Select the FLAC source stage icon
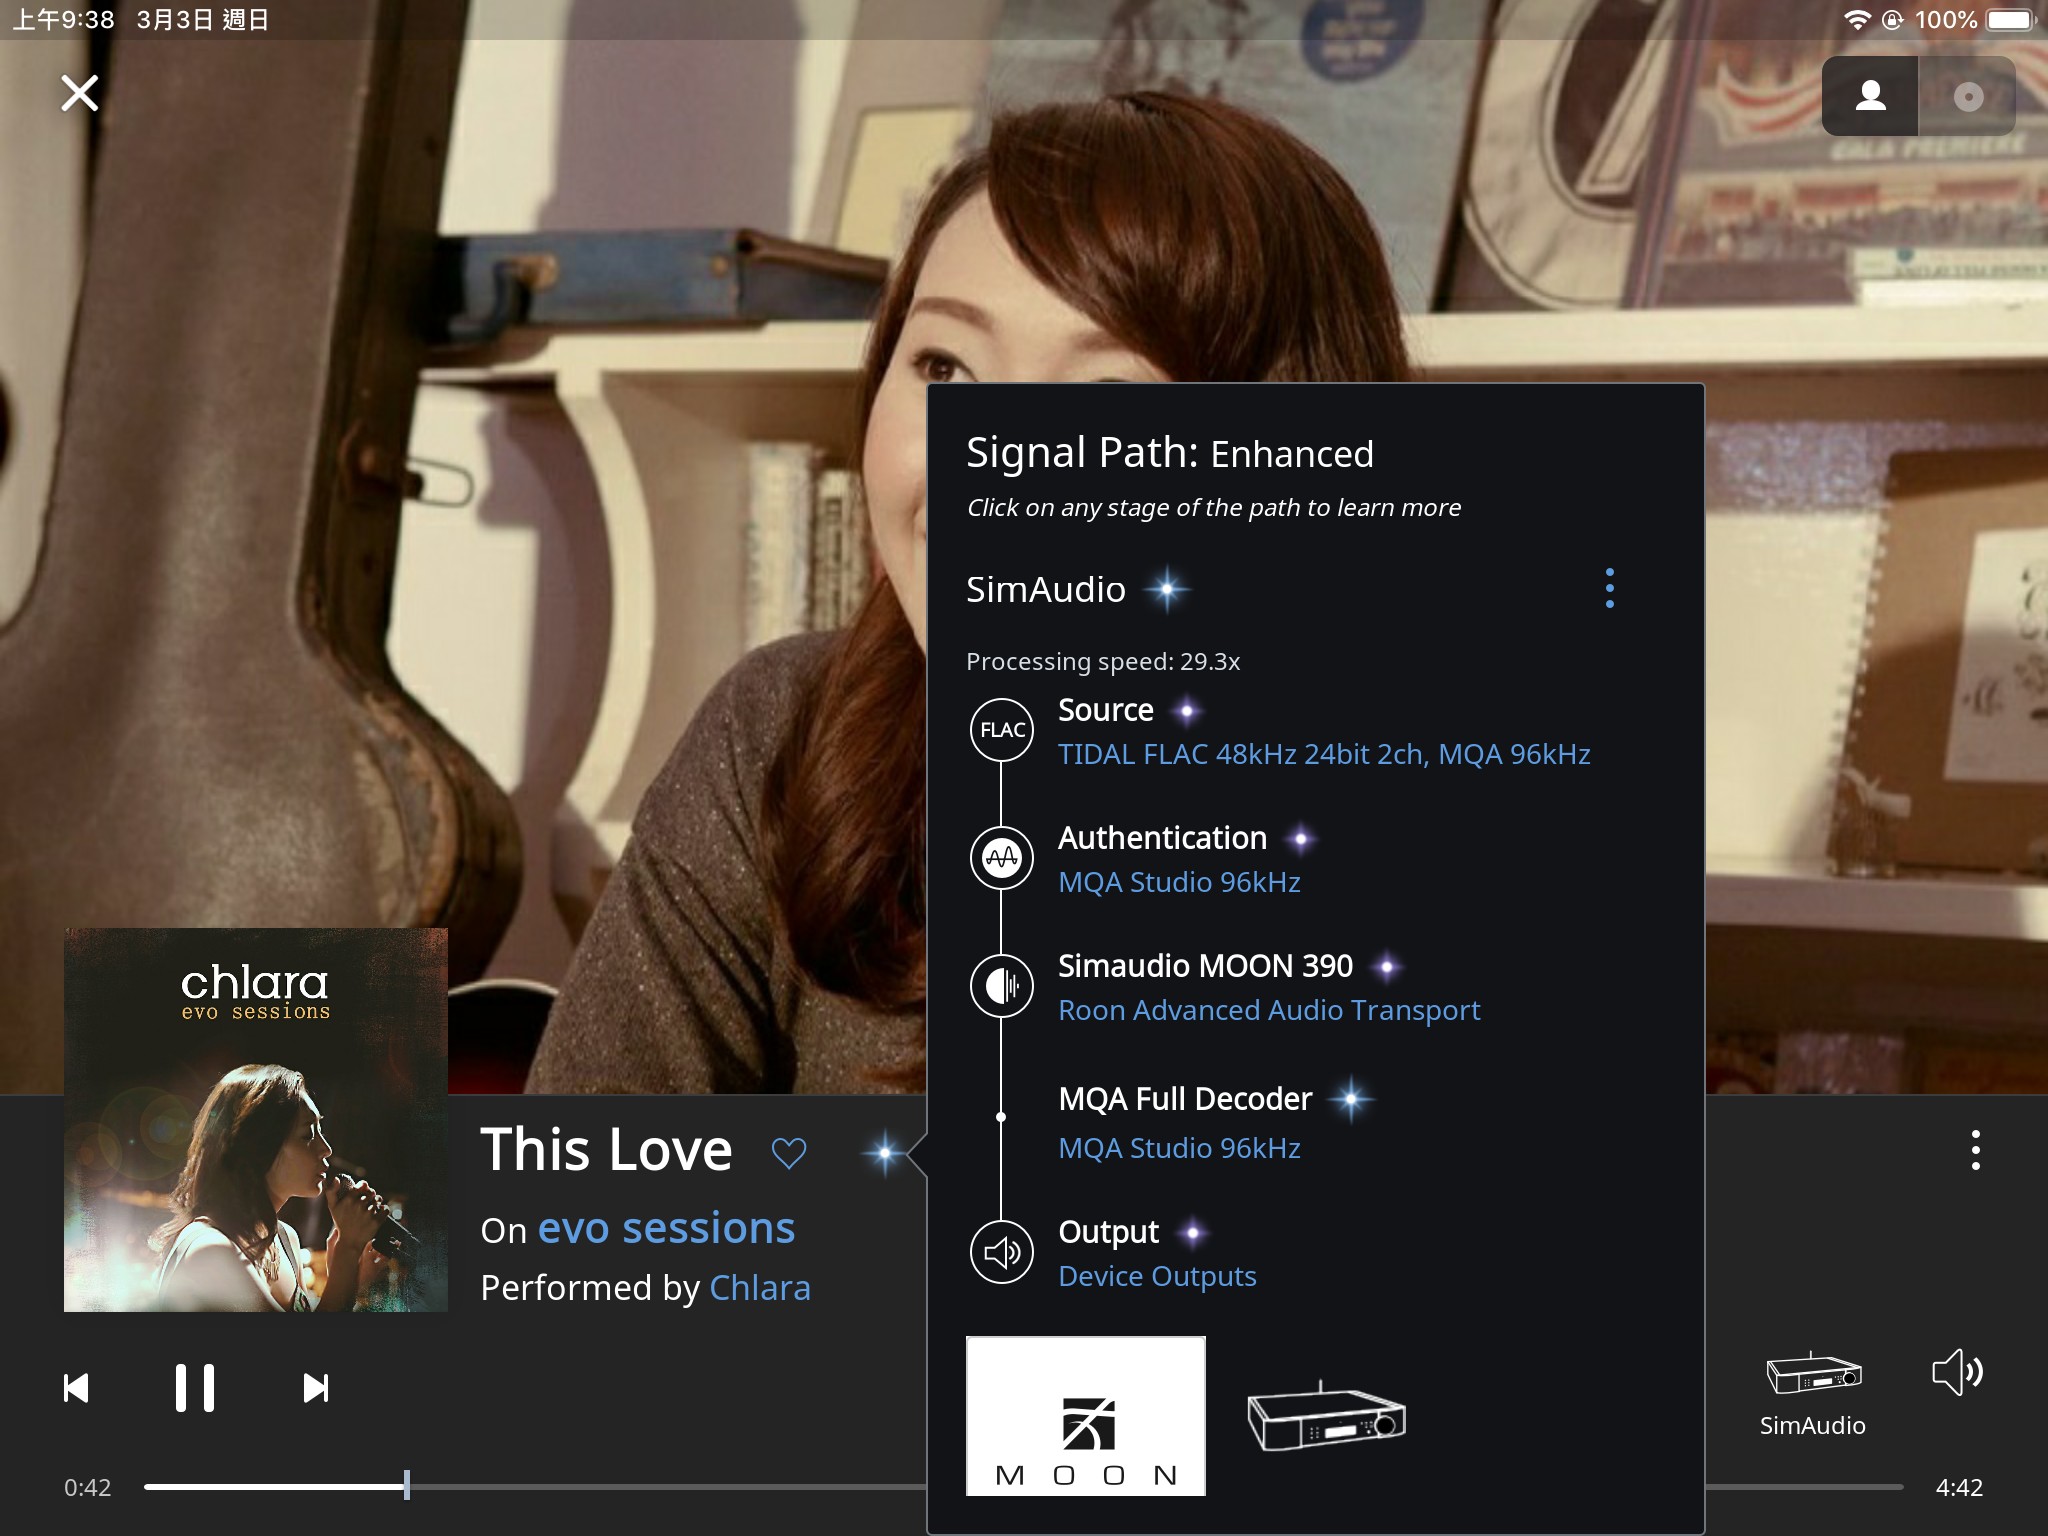This screenshot has height=1536, width=2048. (x=1002, y=730)
